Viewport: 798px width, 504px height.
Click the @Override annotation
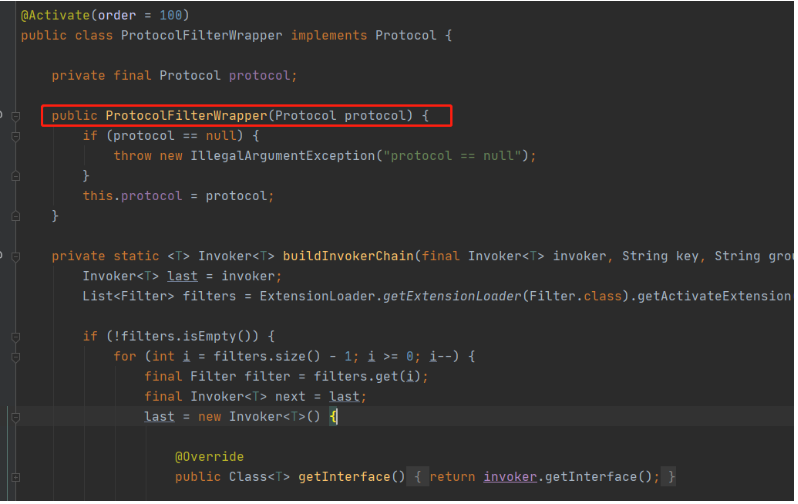tap(209, 457)
